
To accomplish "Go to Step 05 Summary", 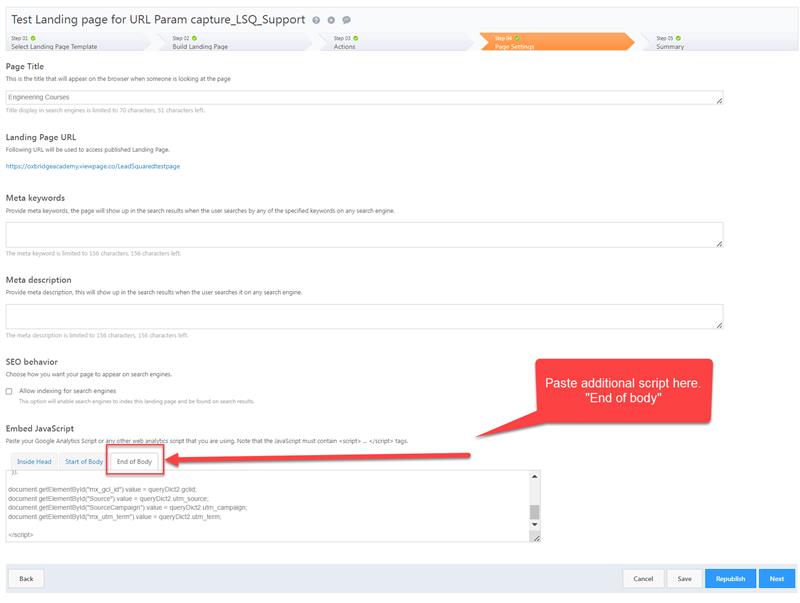I will [x=719, y=42].
